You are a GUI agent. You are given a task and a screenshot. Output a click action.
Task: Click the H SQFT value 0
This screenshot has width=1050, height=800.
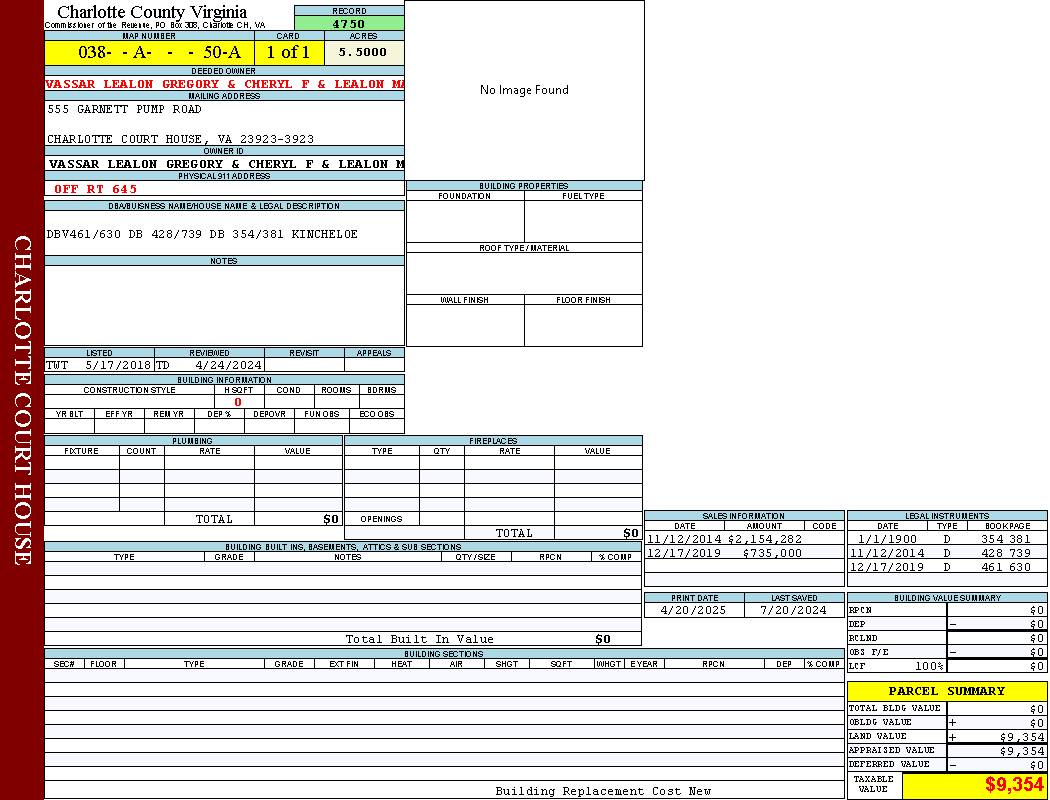(238, 402)
